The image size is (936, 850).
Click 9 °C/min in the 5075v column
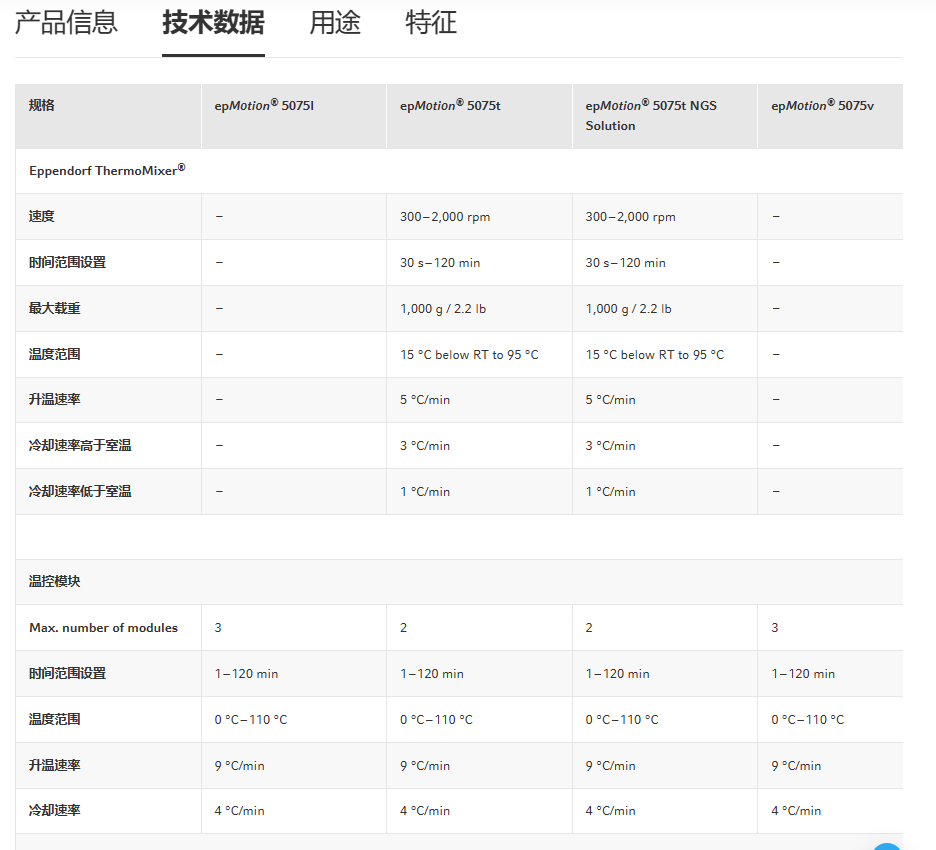click(x=796, y=765)
